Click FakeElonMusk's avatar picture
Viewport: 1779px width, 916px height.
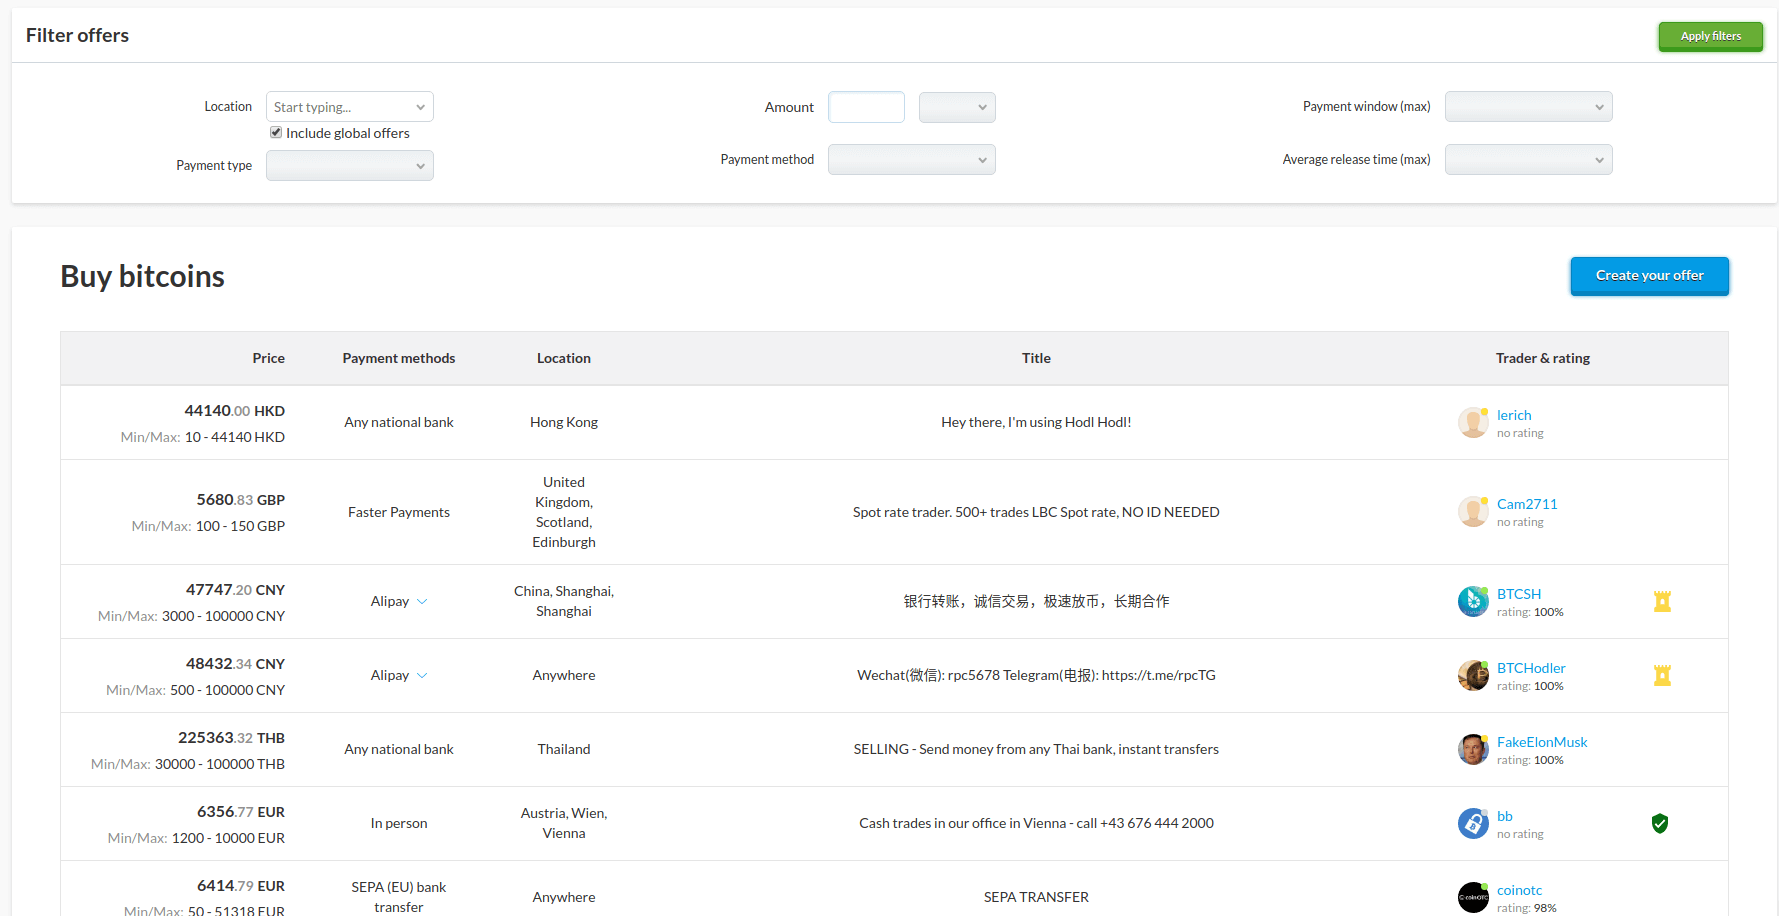(x=1472, y=749)
